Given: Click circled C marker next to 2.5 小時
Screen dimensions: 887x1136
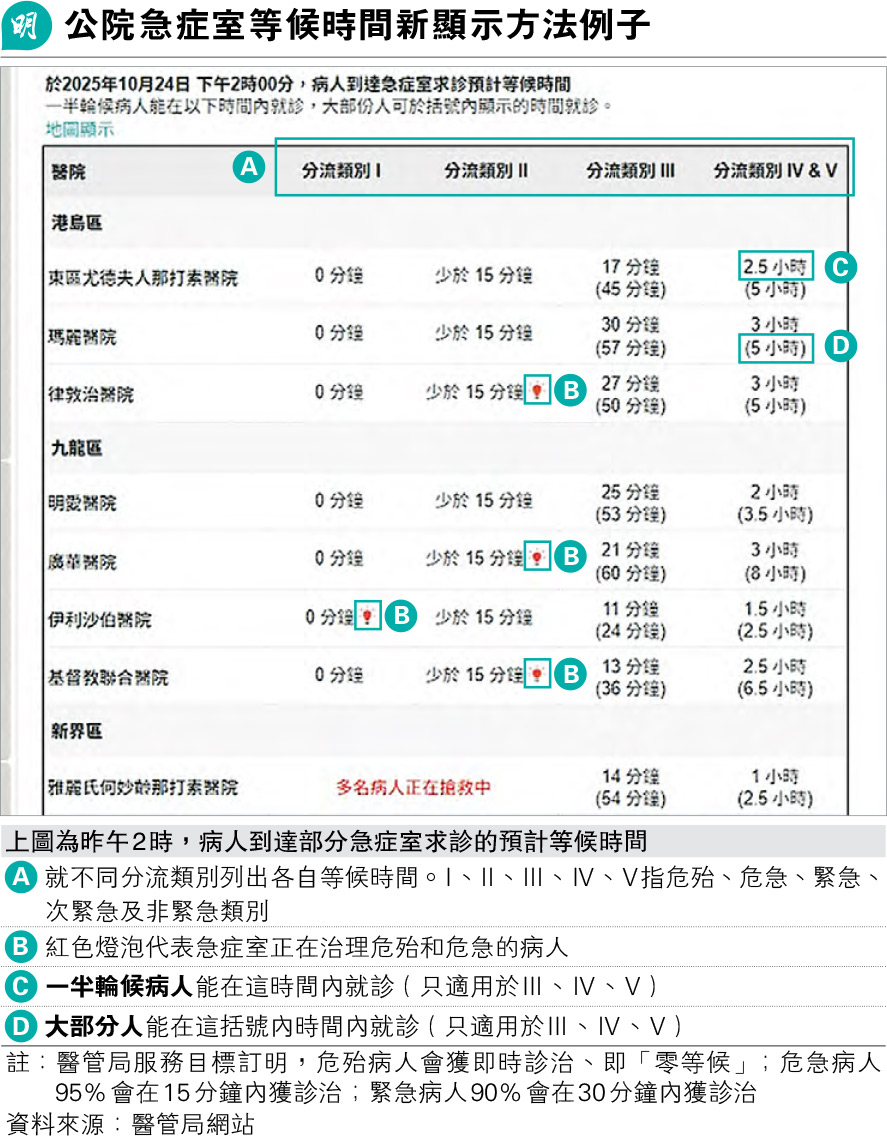Looking at the screenshot, I should tap(841, 266).
